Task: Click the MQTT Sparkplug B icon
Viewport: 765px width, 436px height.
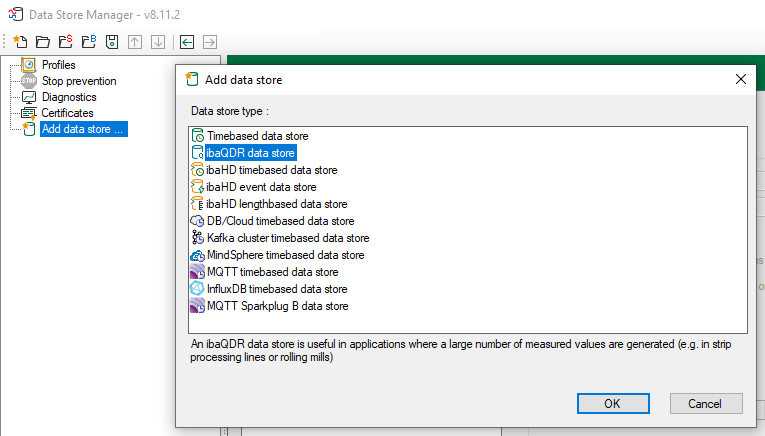Action: pos(198,306)
